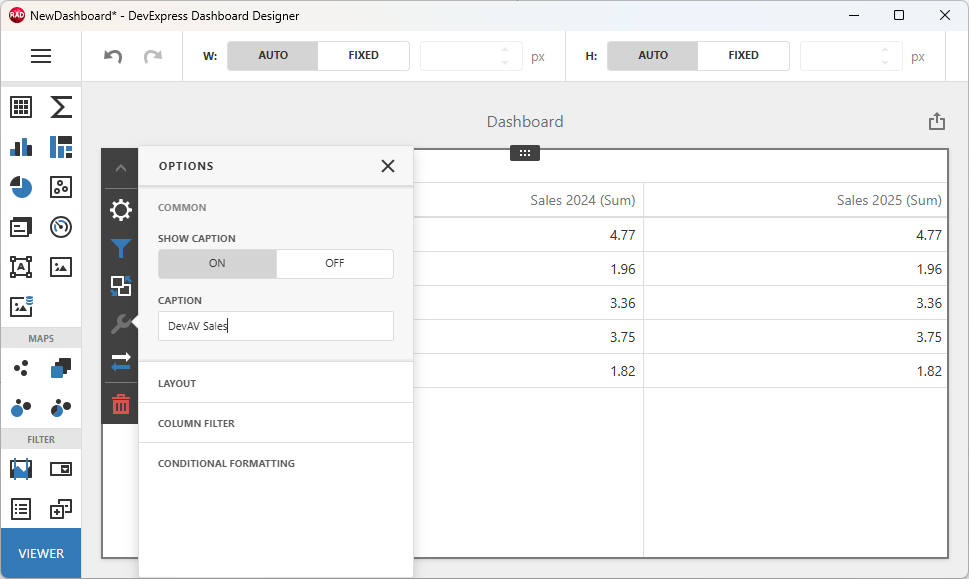
Task: Choose the Pie chart tool
Action: (21, 187)
